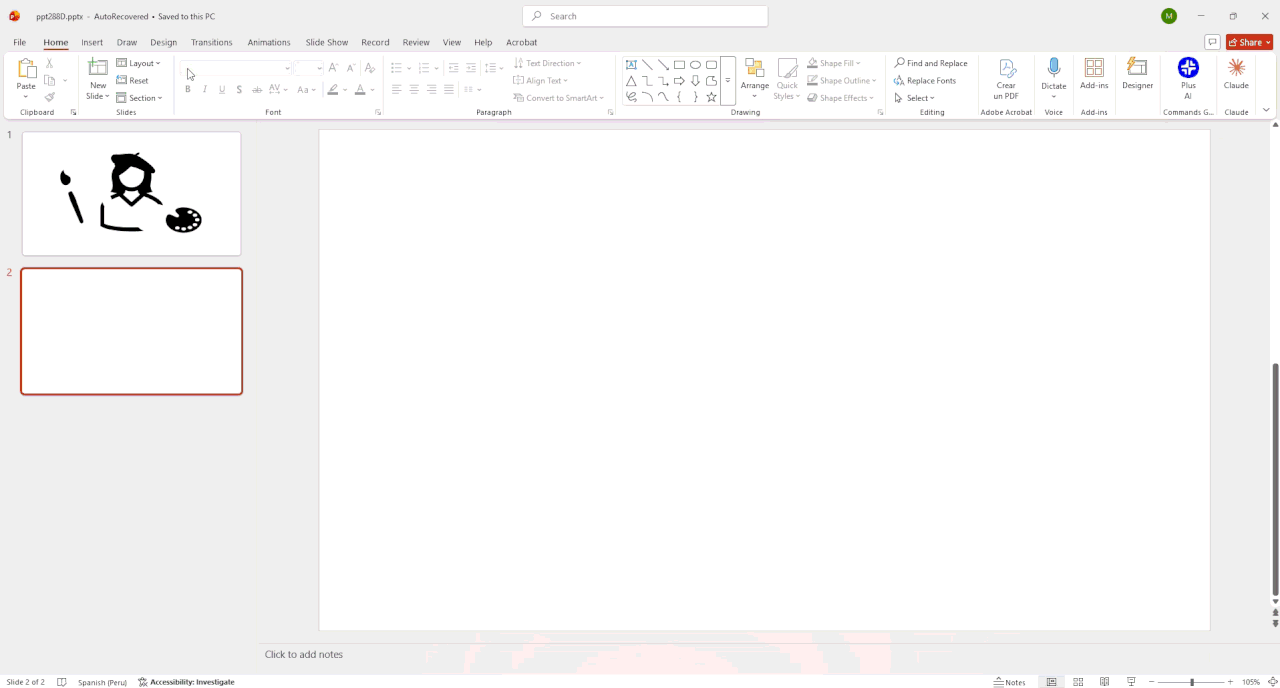Click Accessibility: Investigate in status bar
Screen dimensions: 1280x688
pyautogui.click(x=186, y=682)
